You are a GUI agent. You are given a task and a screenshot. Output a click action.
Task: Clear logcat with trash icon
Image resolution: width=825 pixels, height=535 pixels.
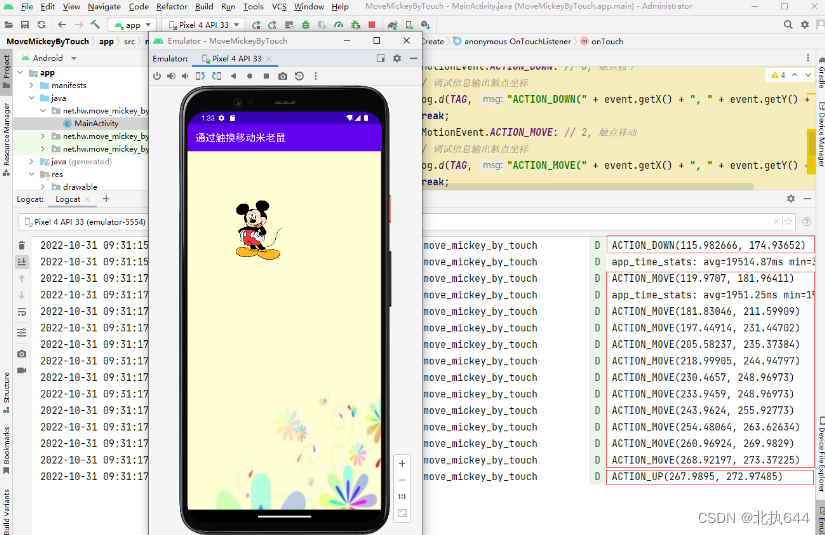click(x=22, y=245)
